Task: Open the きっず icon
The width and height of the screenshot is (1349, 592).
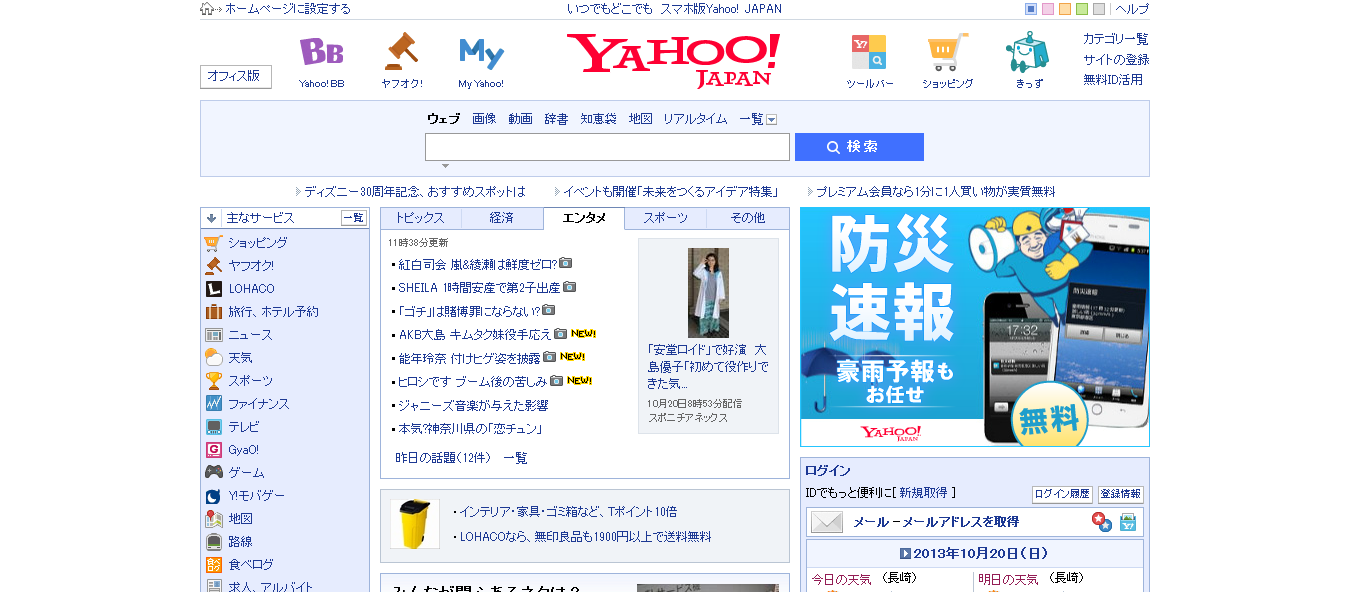Action: (1028, 52)
